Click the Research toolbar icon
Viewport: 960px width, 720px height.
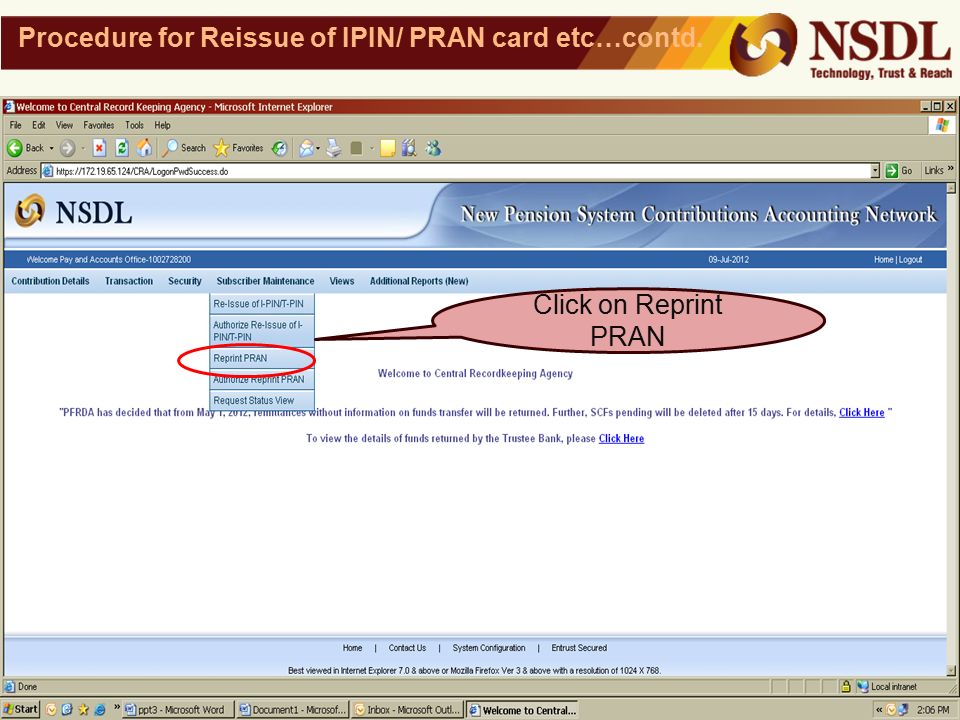409,148
